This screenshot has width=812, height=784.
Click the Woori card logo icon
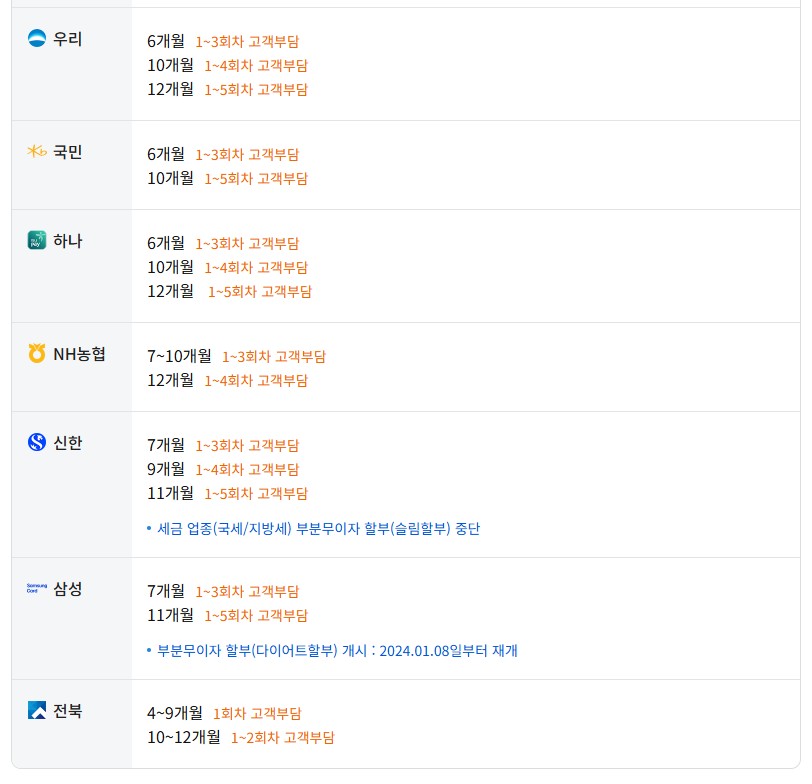click(x=37, y=39)
